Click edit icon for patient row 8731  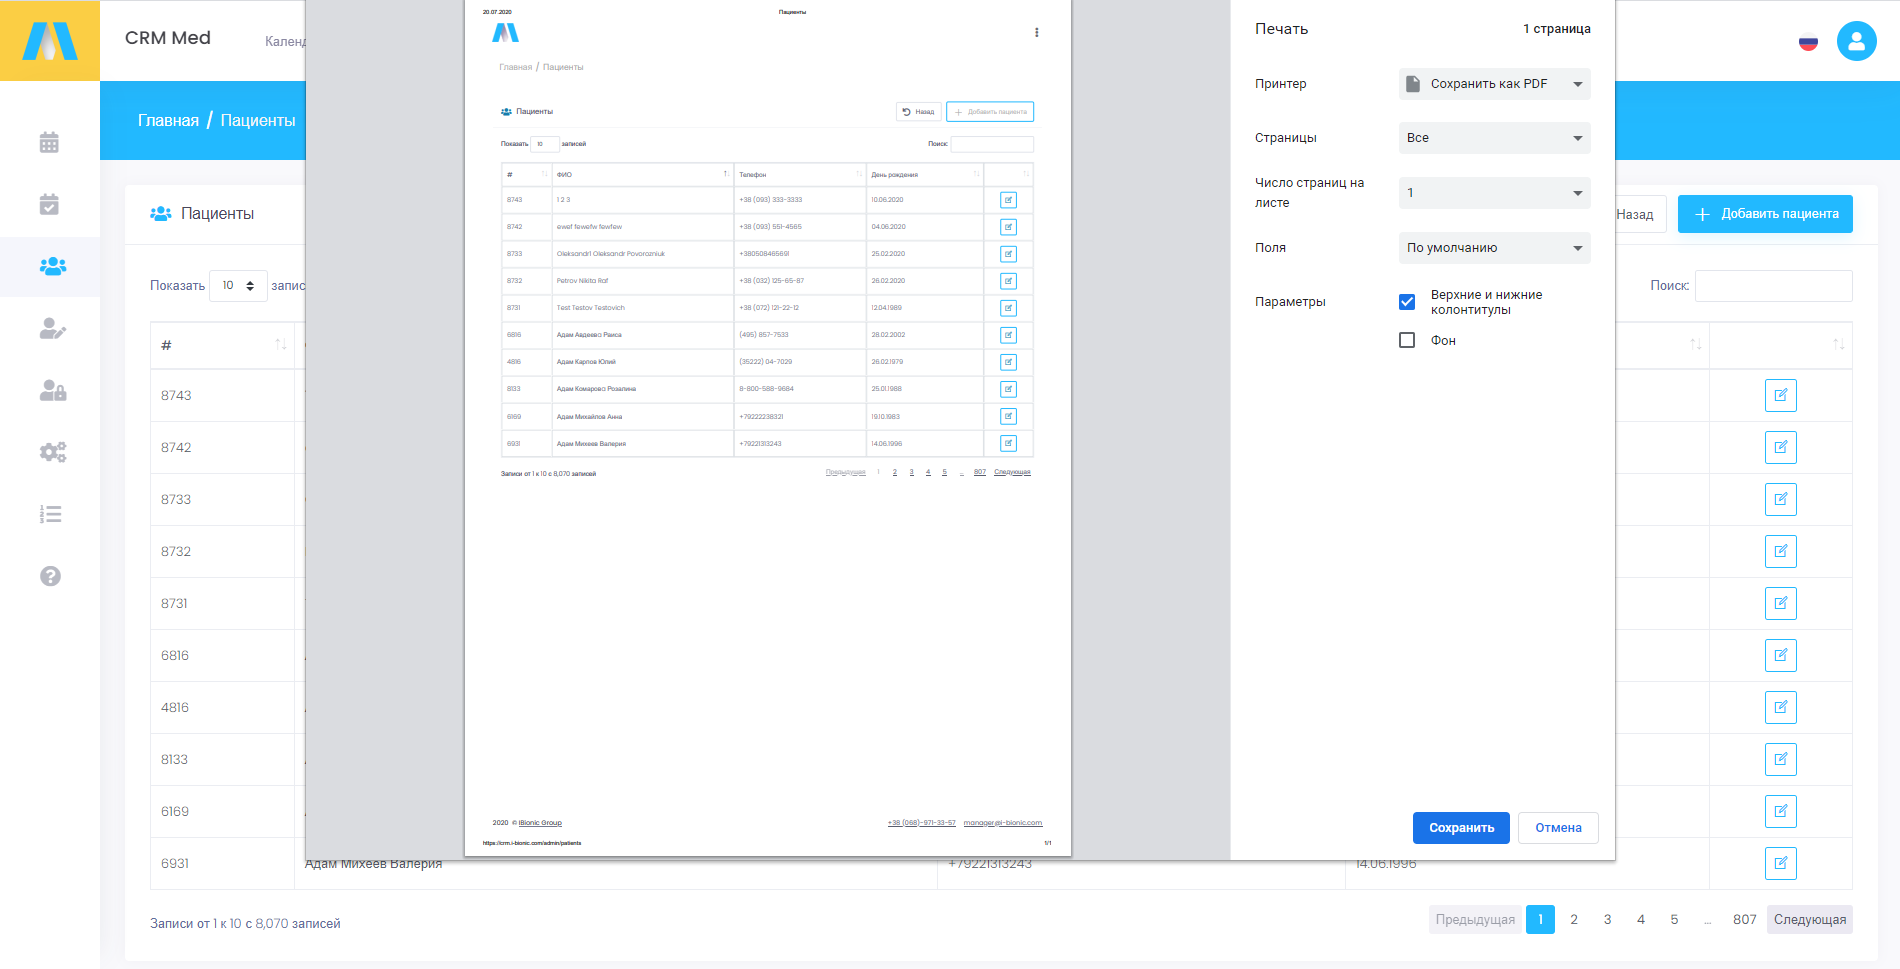point(1781,603)
